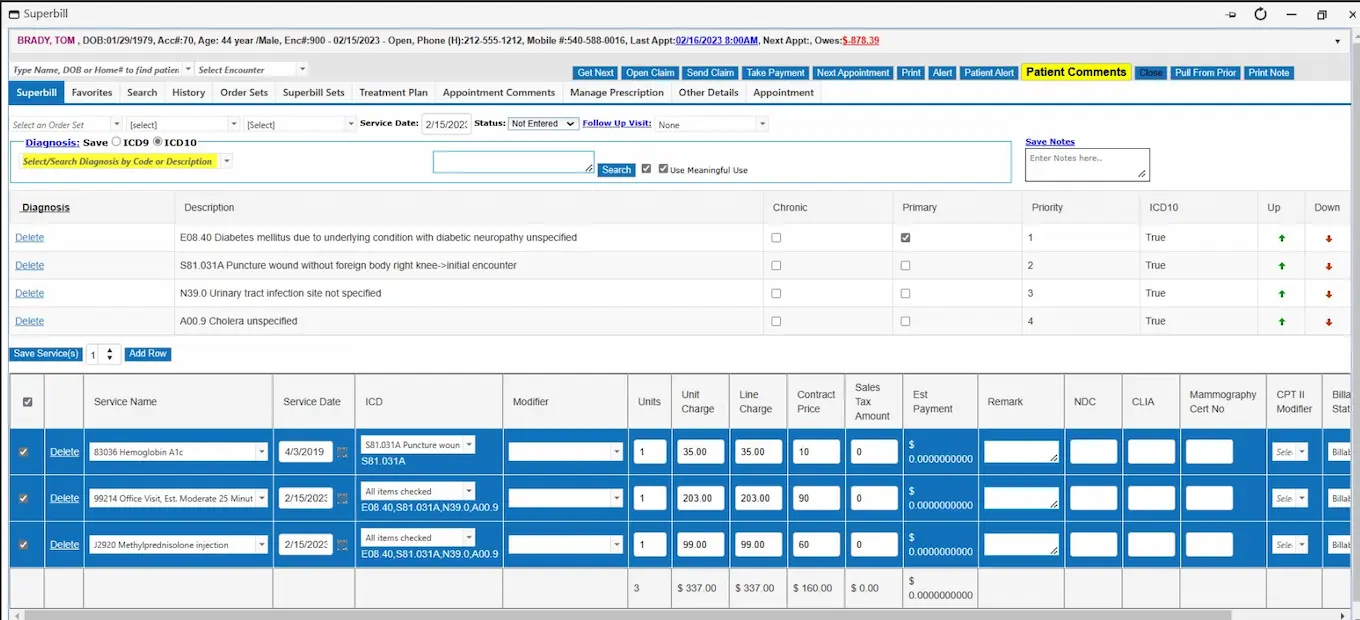Move Cholera diagnosis up with green arrow
The image size is (1360, 620).
pos(1281,322)
